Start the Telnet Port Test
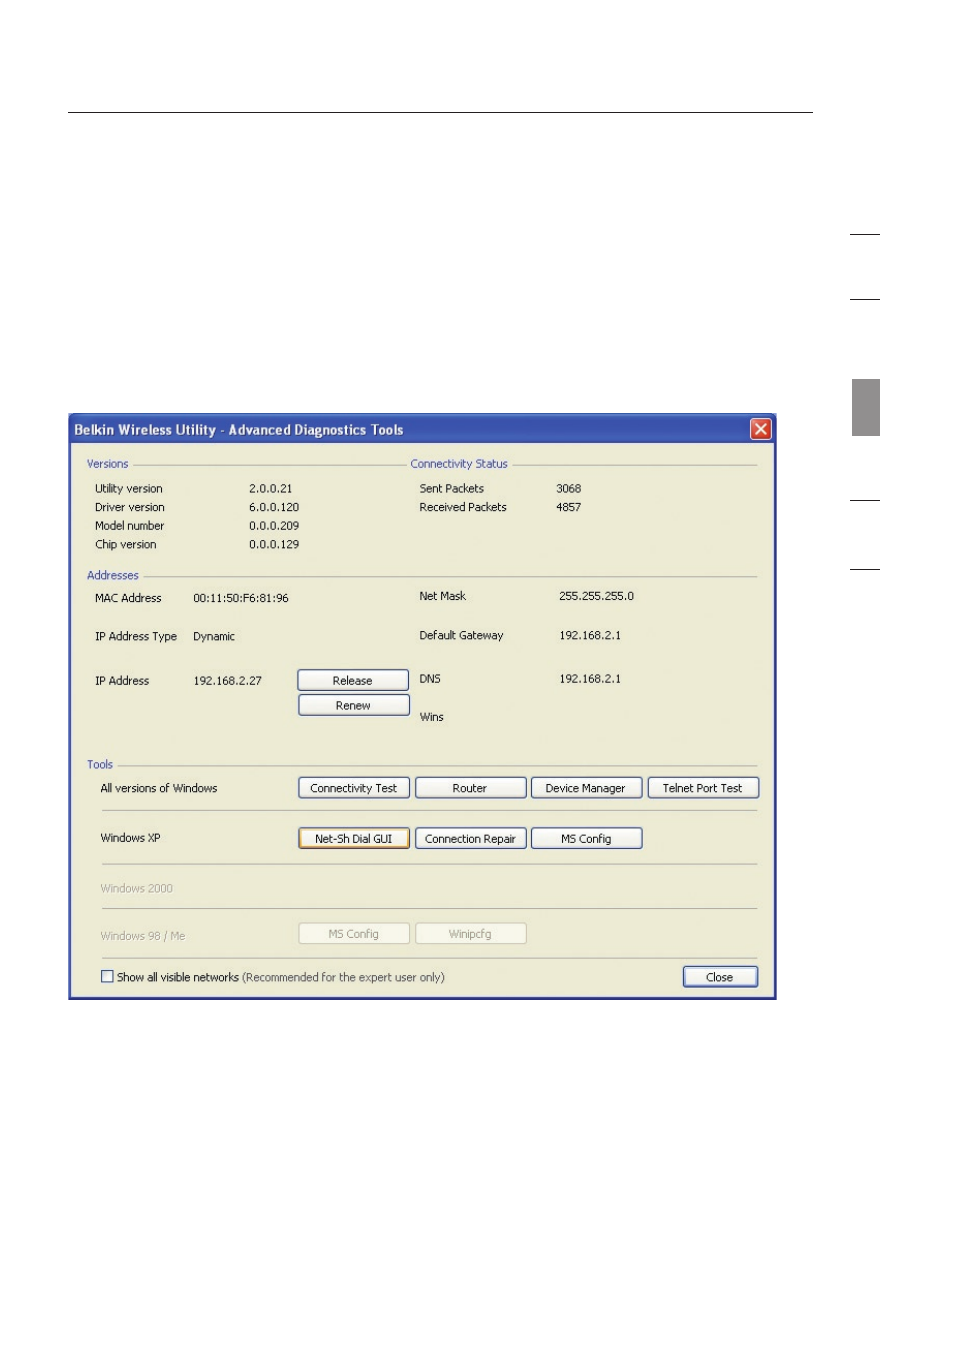This screenshot has width=955, height=1363. pyautogui.click(x=703, y=788)
